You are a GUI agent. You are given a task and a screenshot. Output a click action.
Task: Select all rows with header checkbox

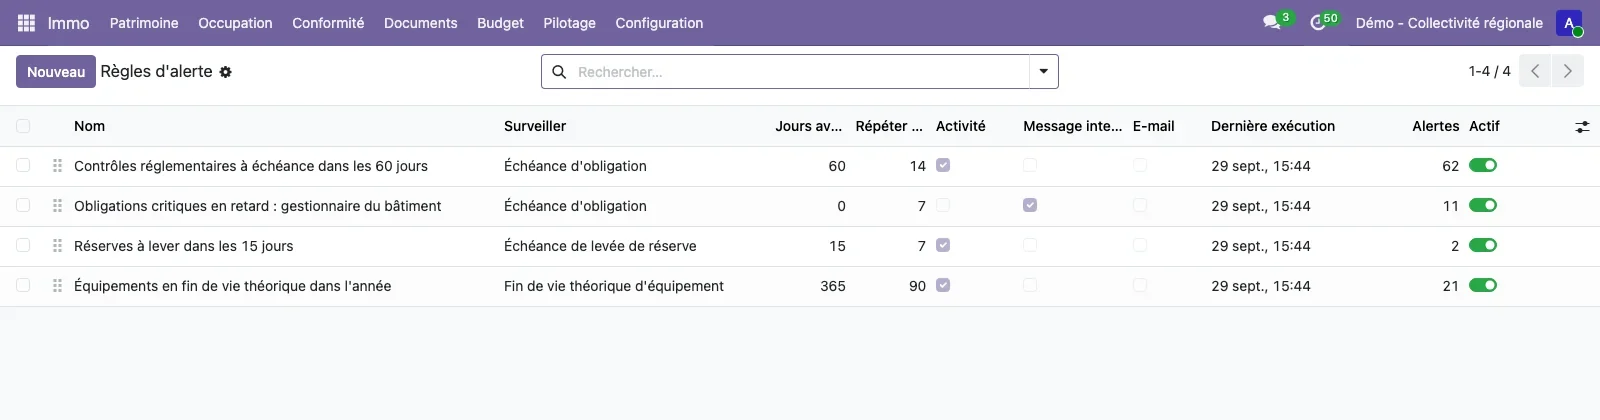[x=23, y=126]
